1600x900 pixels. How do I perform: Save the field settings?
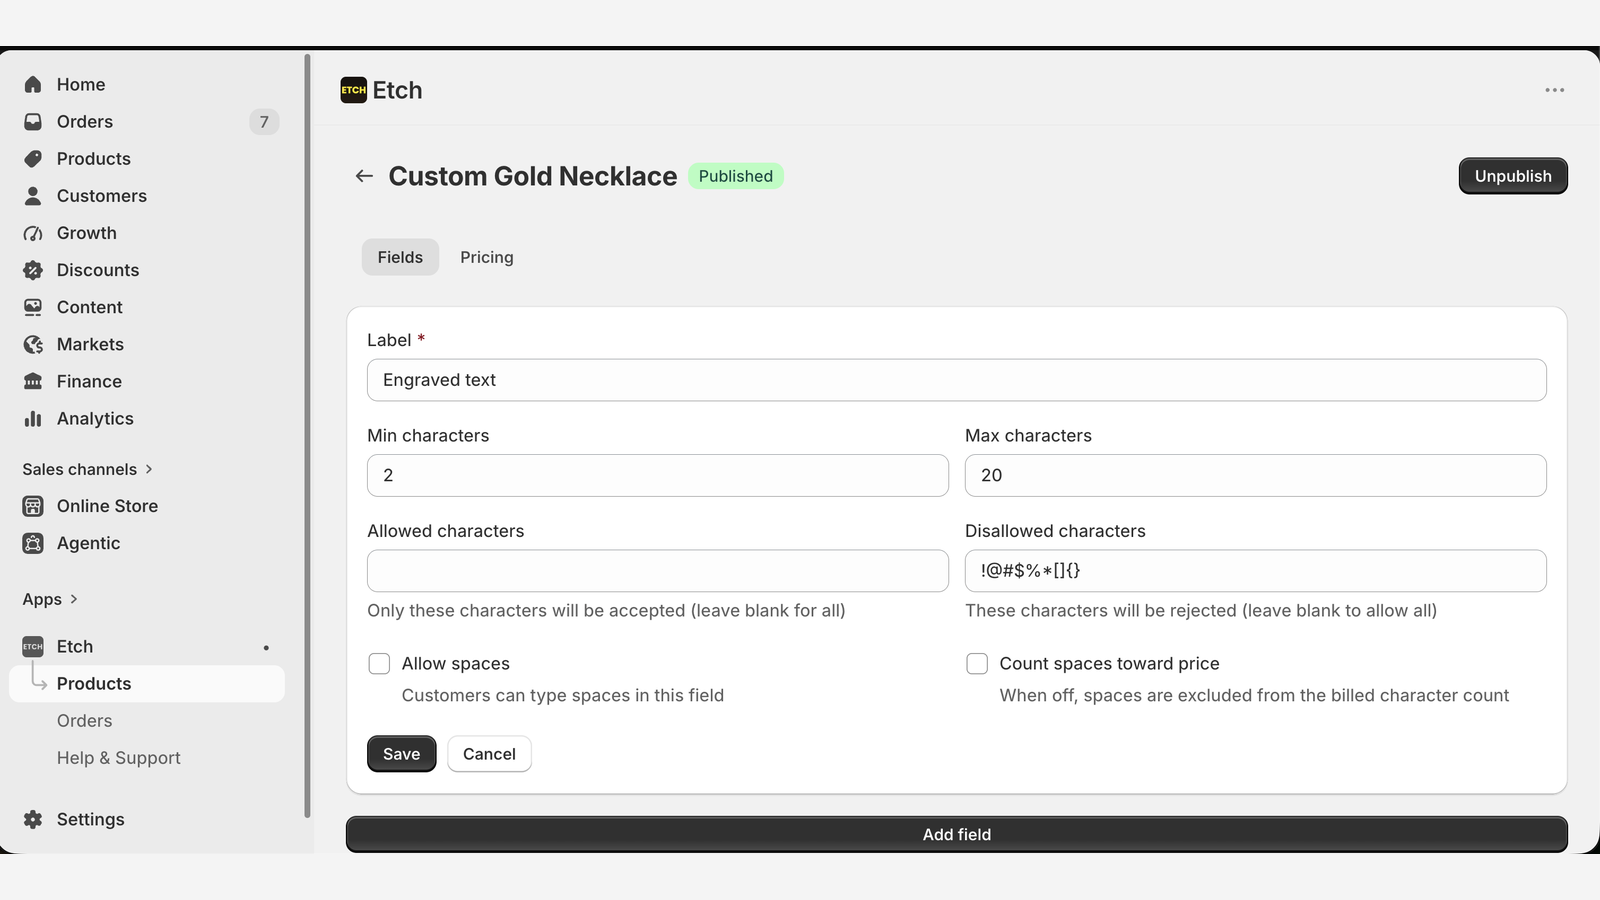tap(401, 754)
